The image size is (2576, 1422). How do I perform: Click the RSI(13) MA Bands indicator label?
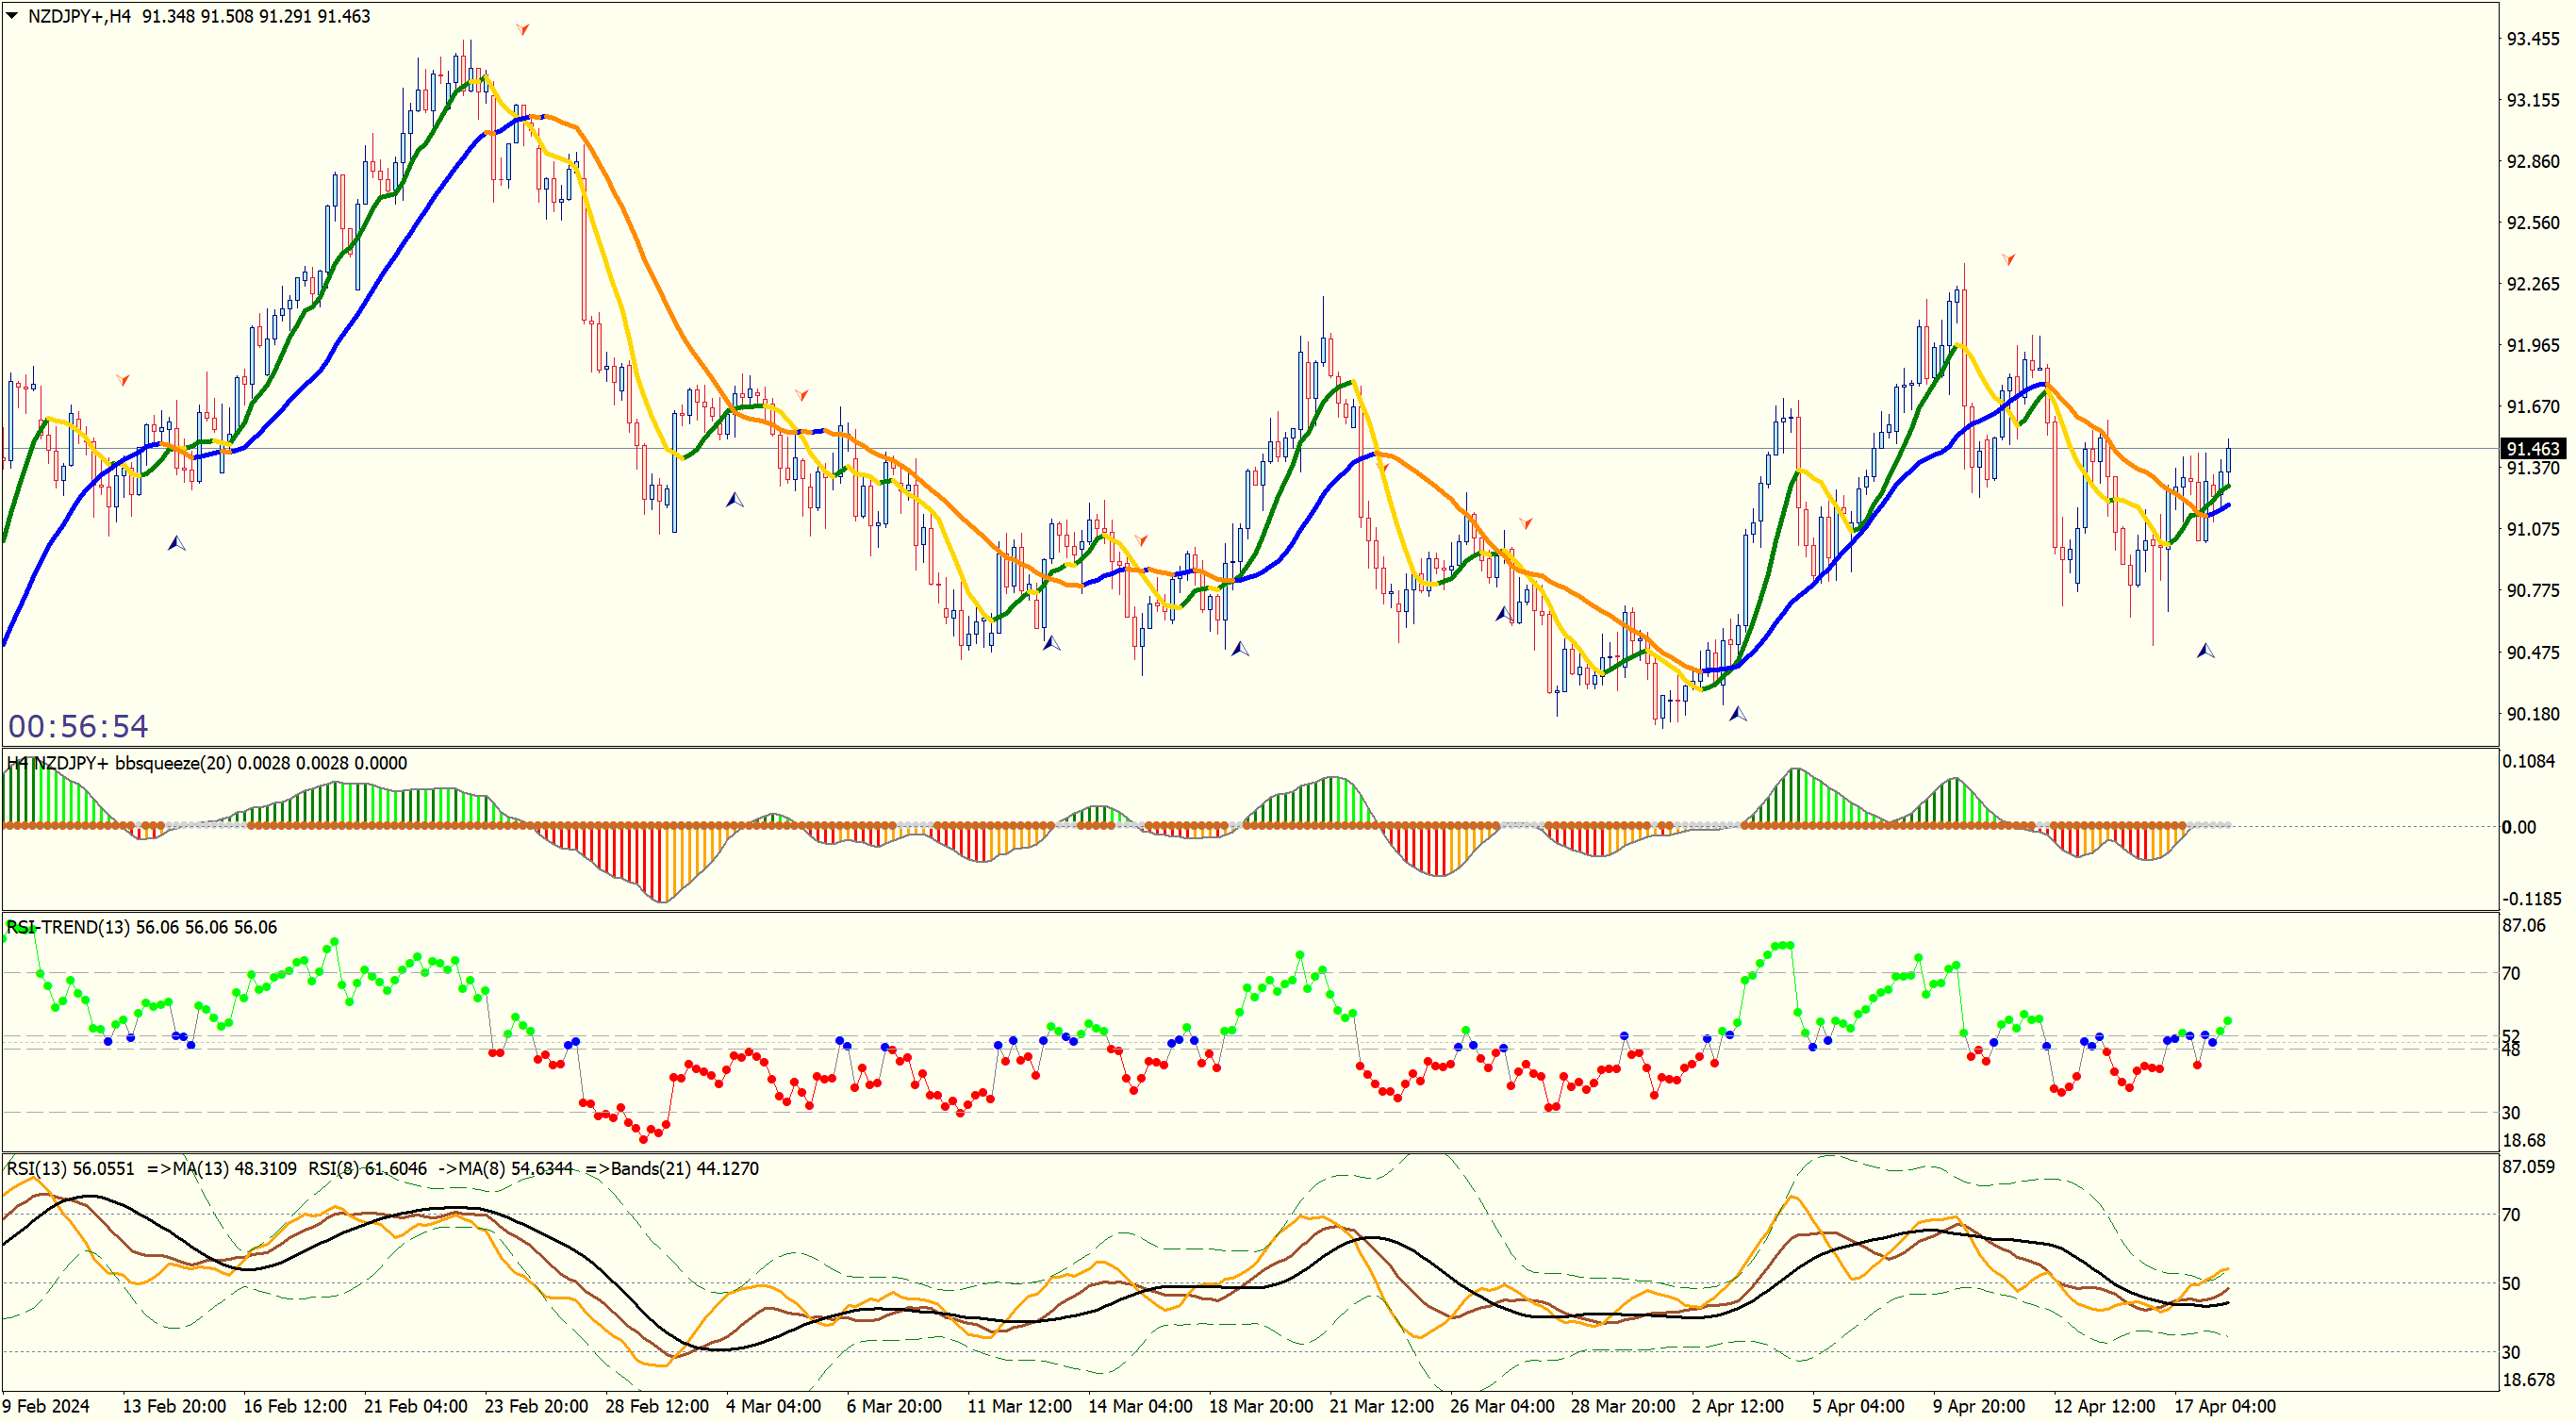pyautogui.click(x=381, y=1168)
